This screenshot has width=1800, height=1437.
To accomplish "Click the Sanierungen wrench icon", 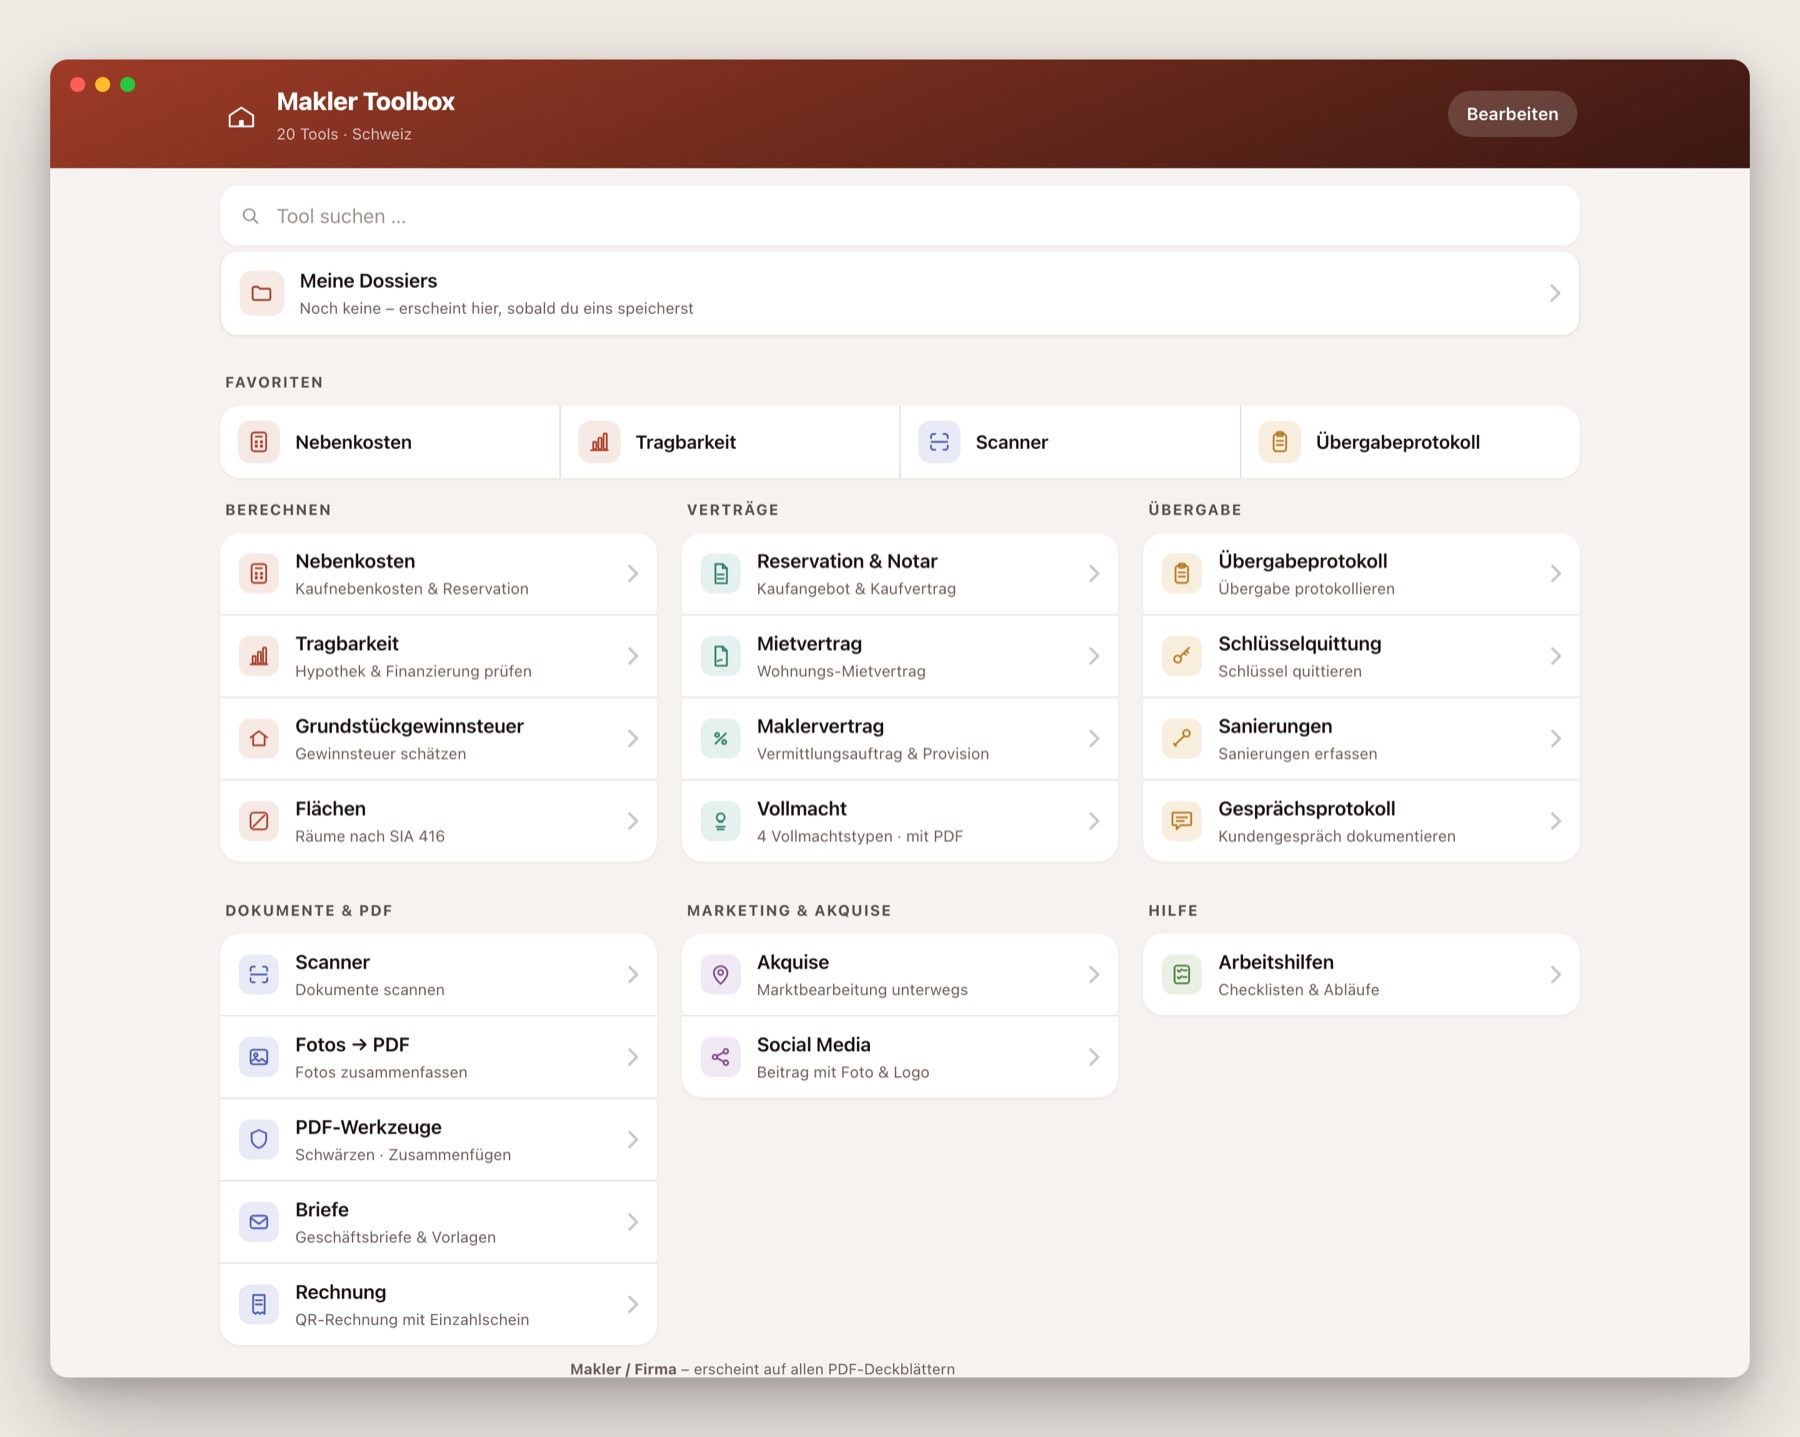I will click(x=1182, y=739).
